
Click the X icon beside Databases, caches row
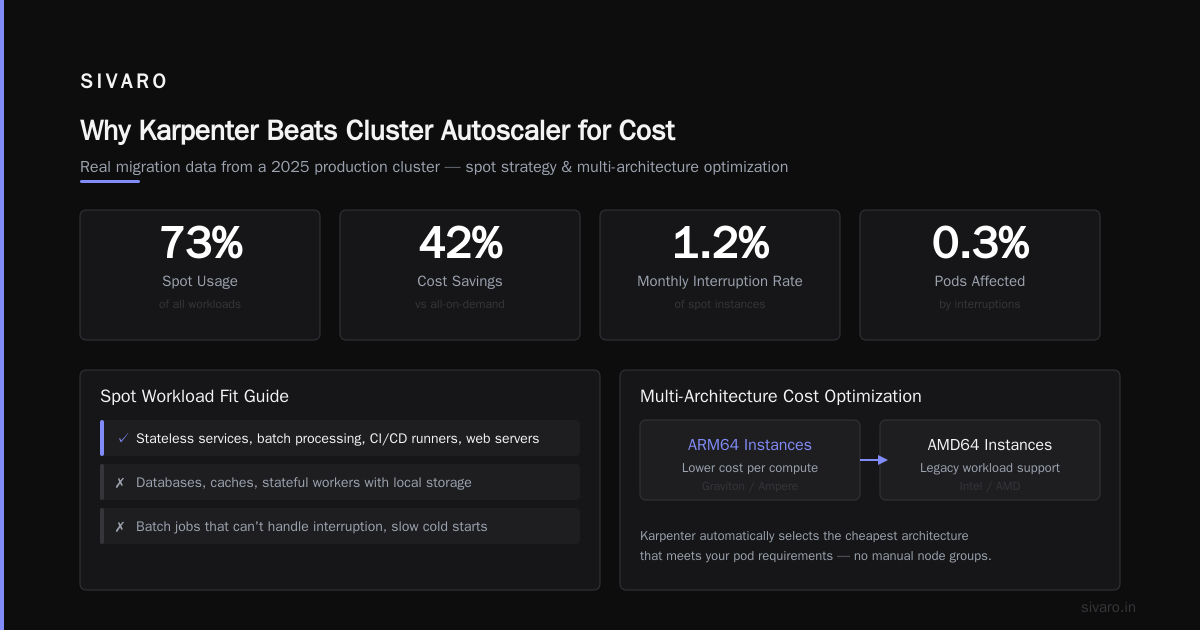120,482
